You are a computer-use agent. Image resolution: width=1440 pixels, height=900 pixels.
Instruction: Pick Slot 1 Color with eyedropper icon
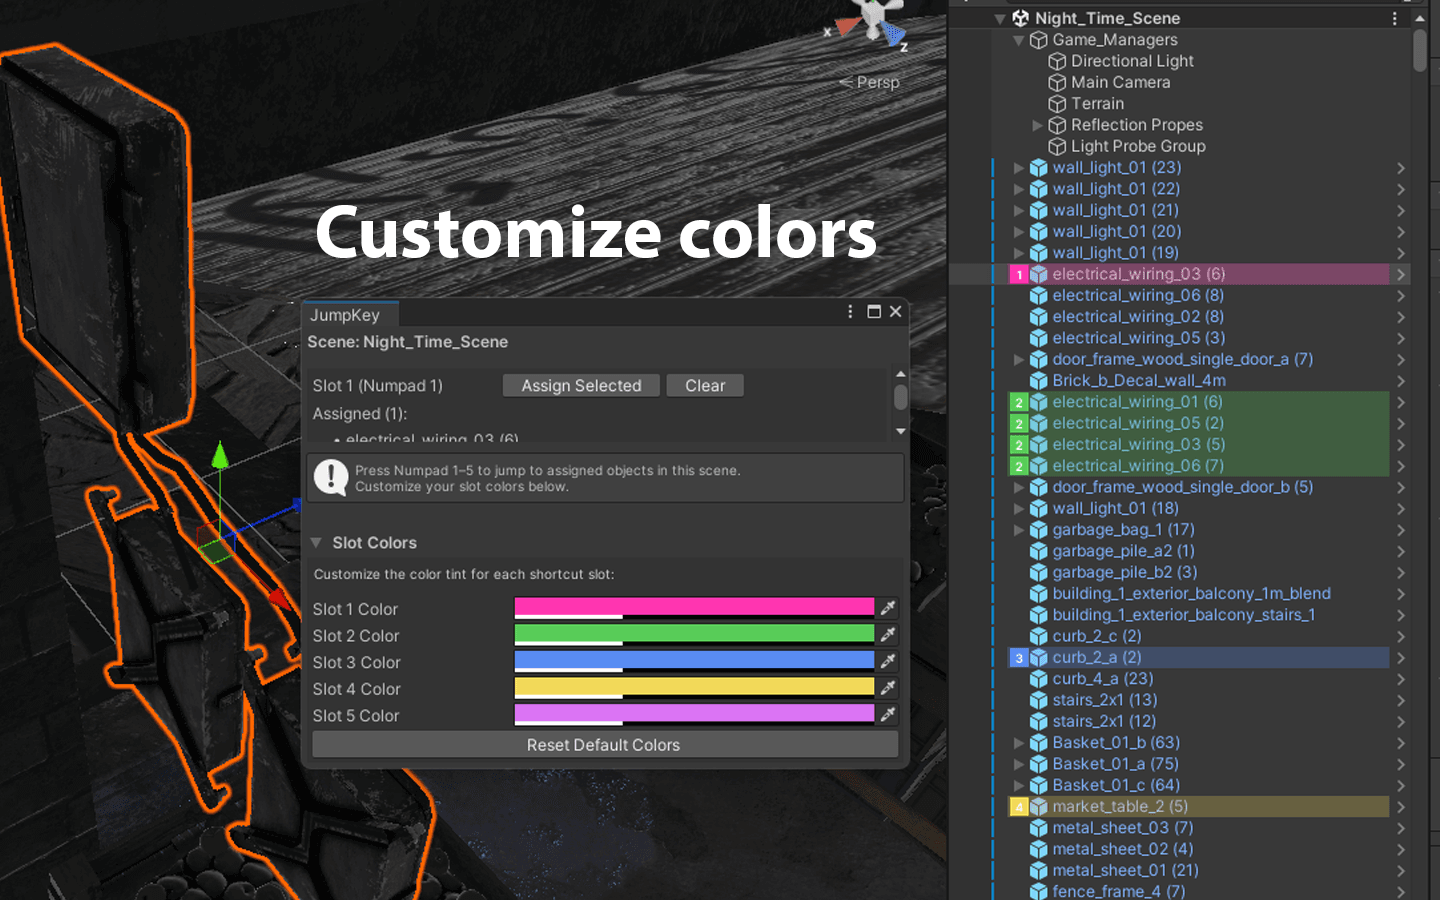tap(887, 608)
